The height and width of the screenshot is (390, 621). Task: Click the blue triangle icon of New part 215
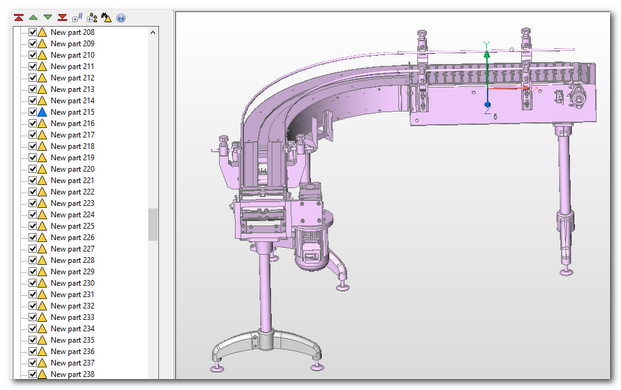pyautogui.click(x=42, y=112)
